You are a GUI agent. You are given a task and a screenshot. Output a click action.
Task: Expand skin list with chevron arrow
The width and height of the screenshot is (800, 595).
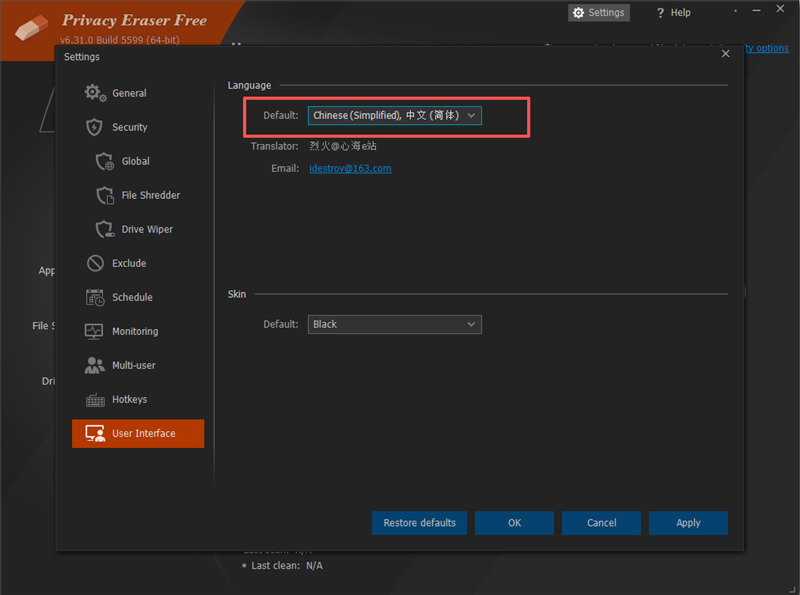pyautogui.click(x=471, y=325)
